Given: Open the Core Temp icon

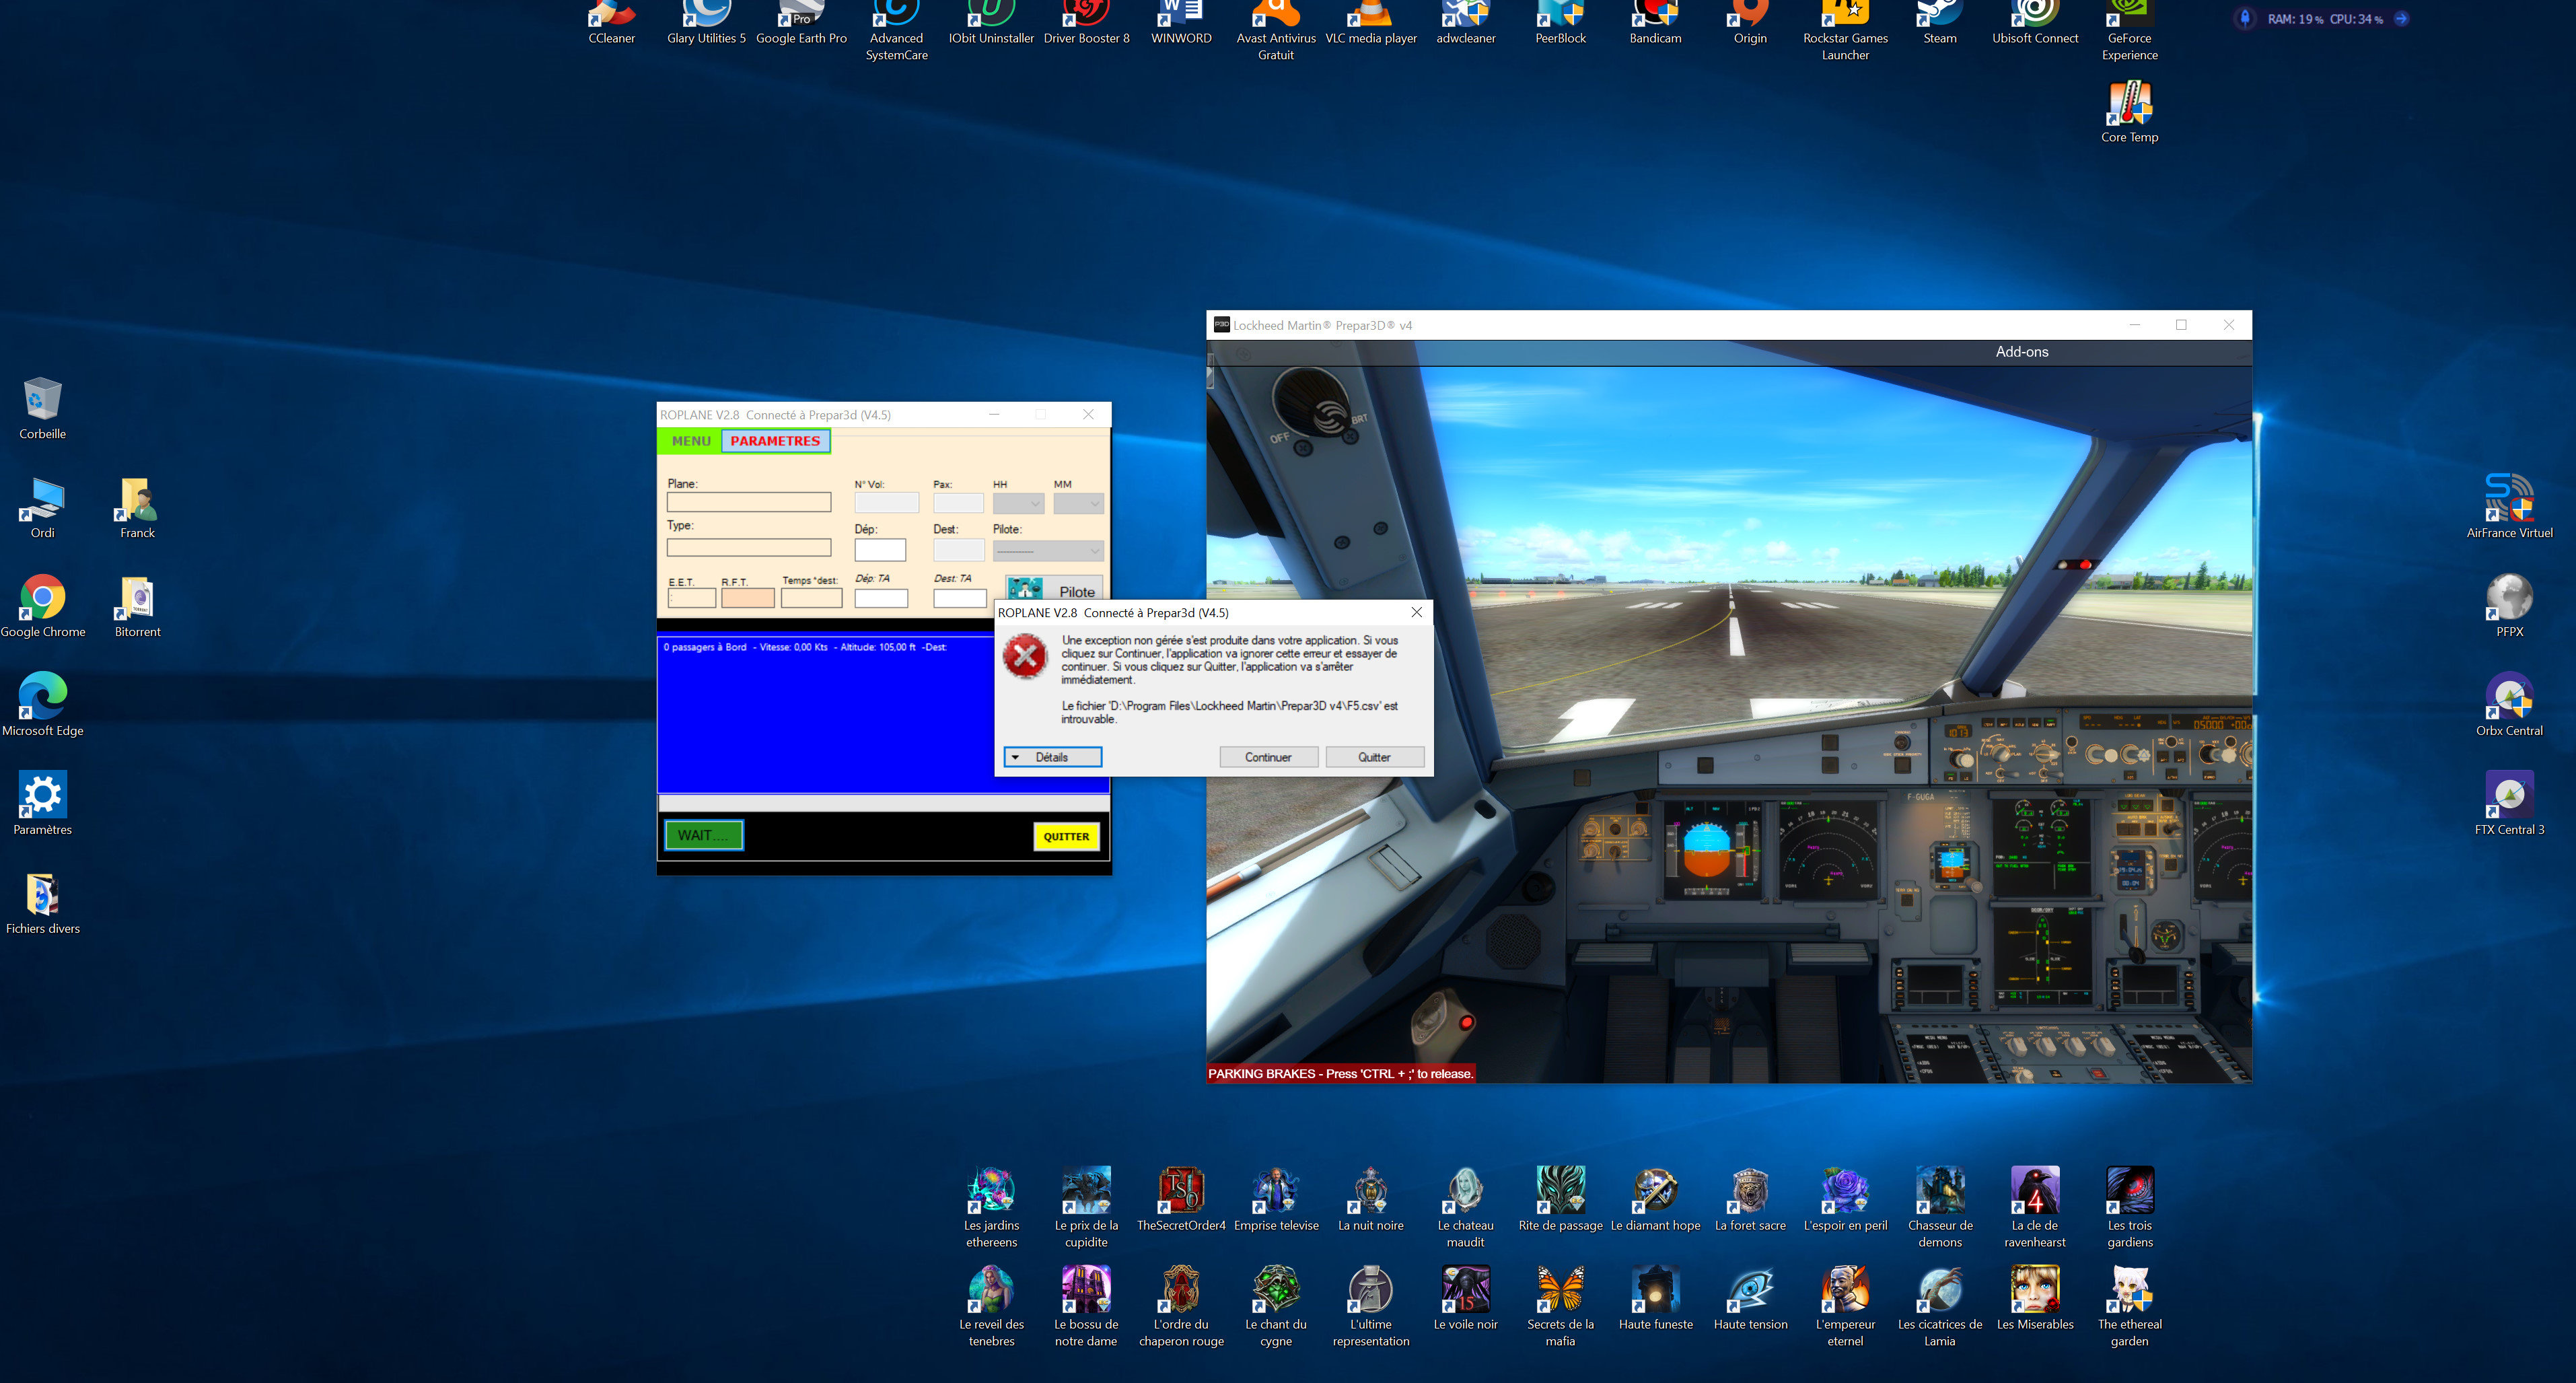Looking at the screenshot, I should [2129, 110].
